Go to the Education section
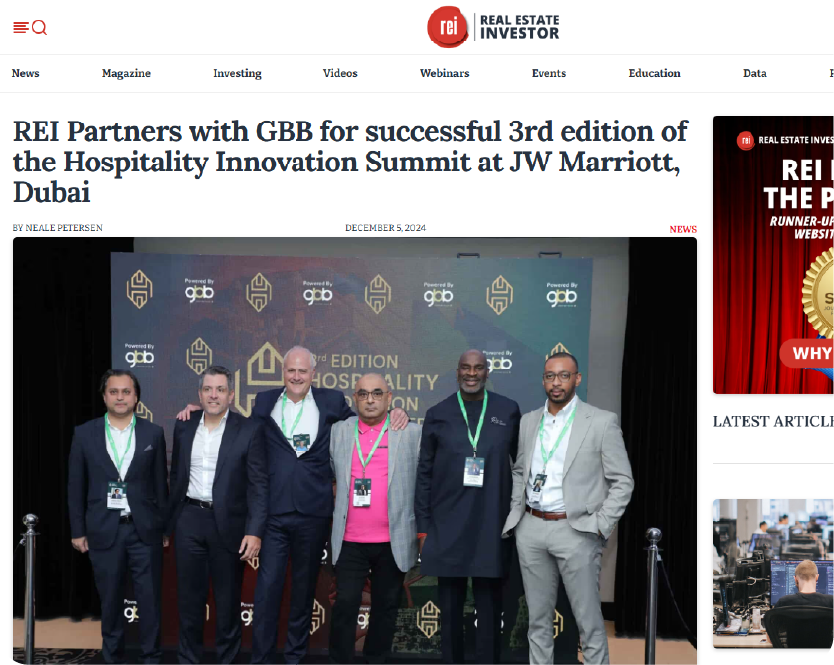 pos(654,73)
